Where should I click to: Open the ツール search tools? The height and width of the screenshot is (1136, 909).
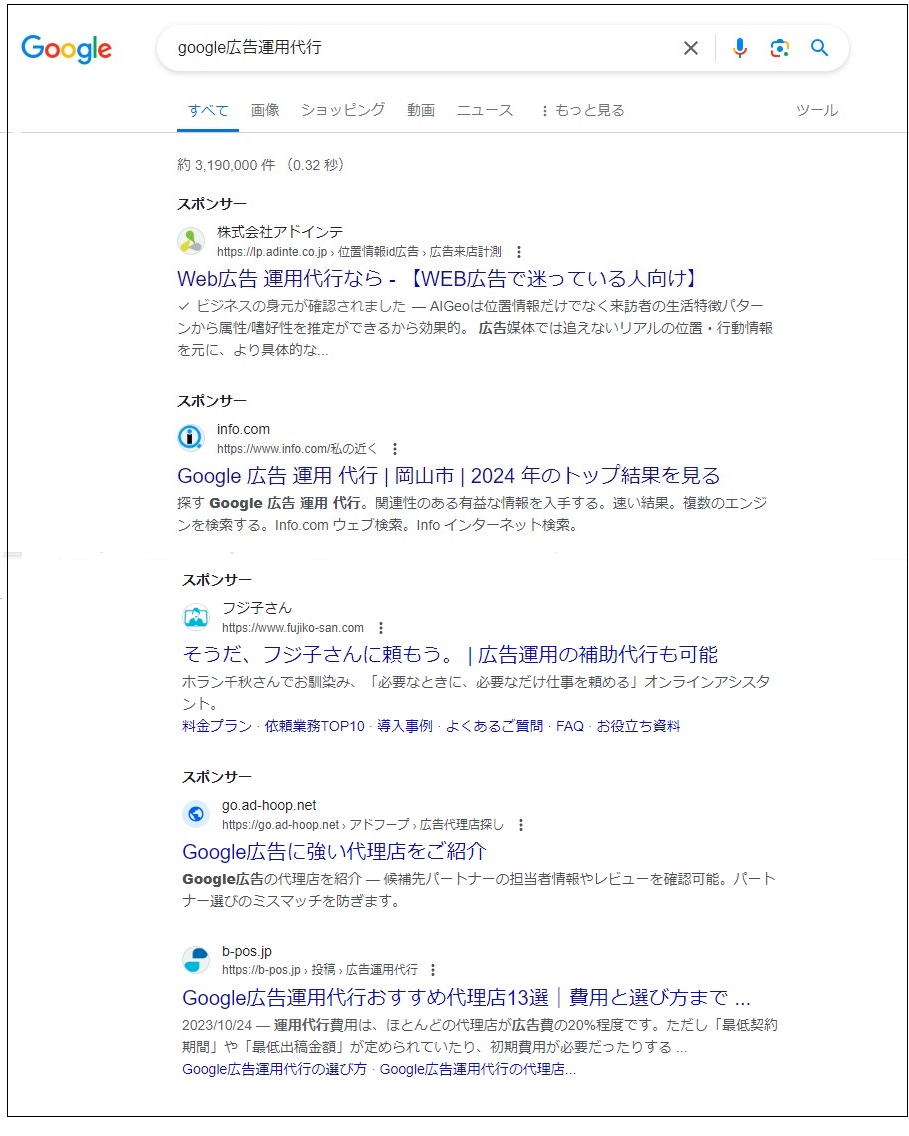click(817, 110)
